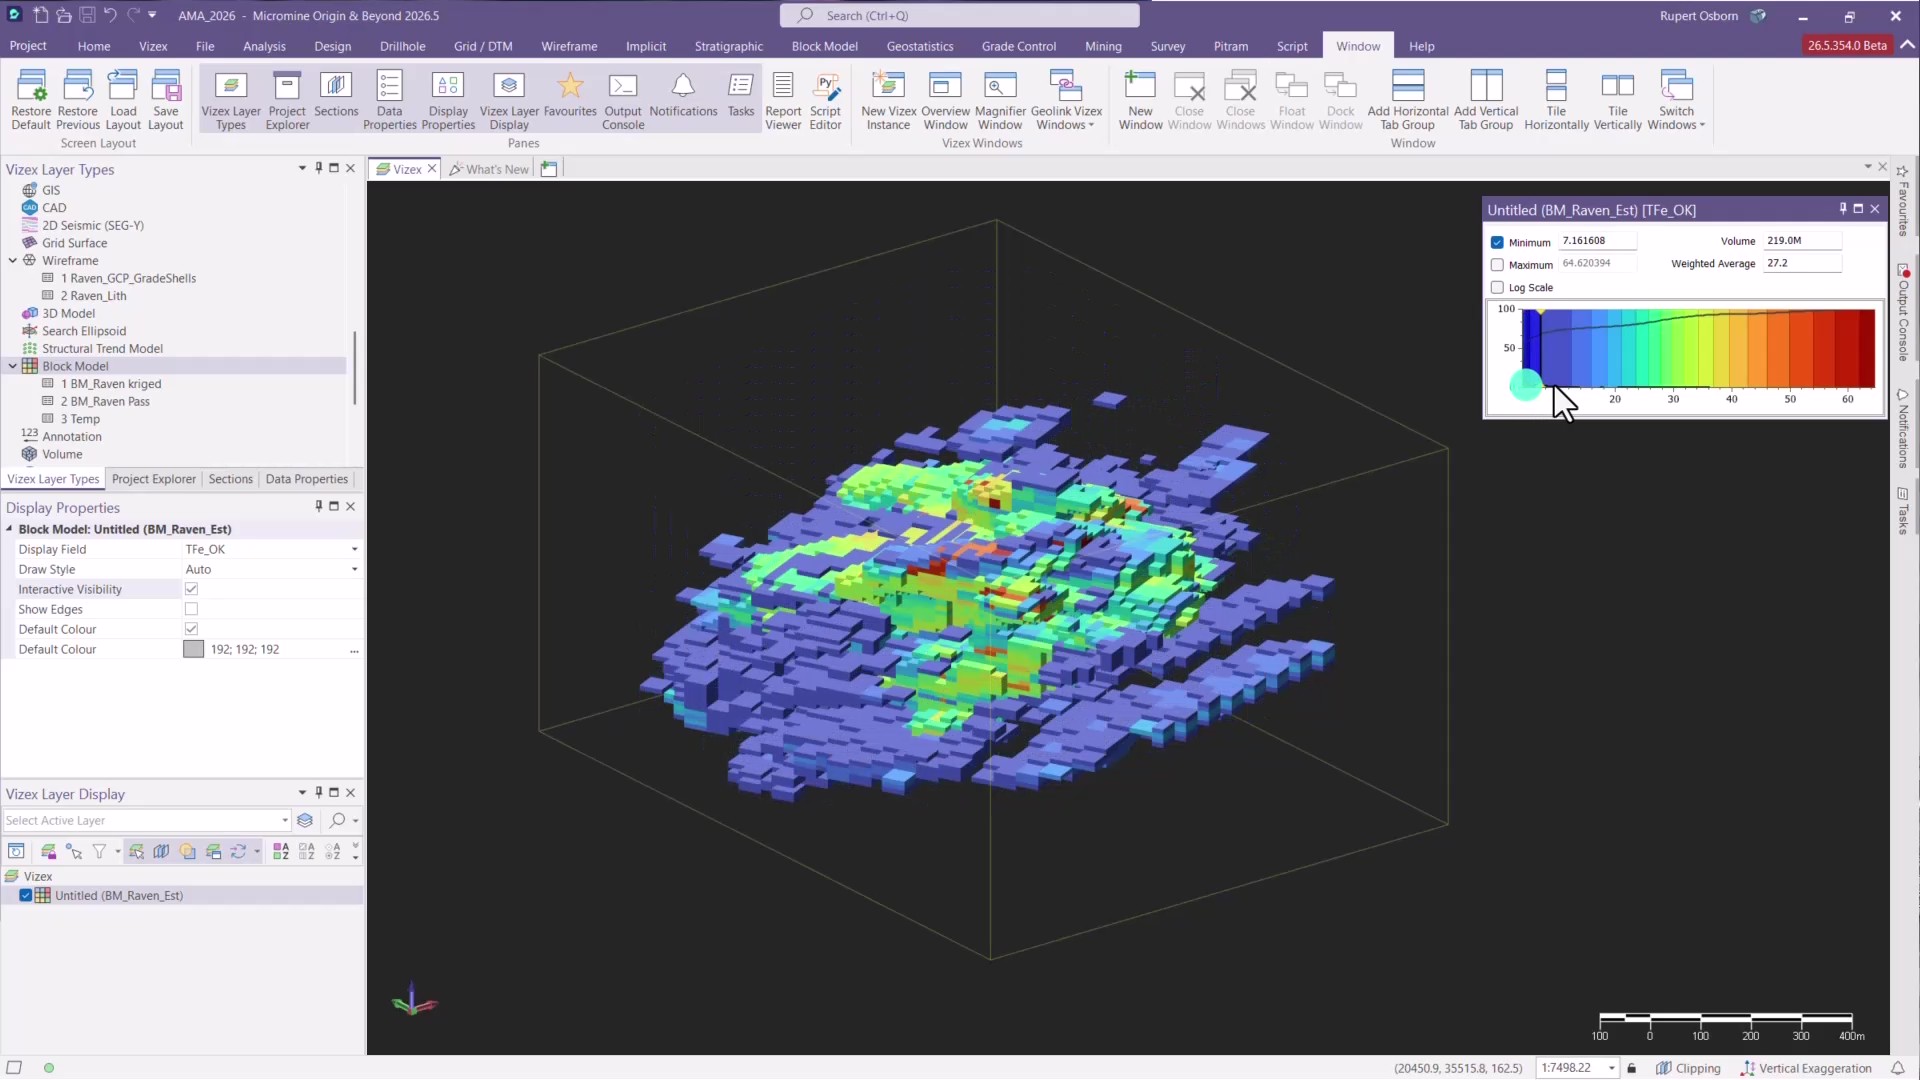1920x1080 pixels.
Task: Click the scale lock icon in status bar
Action: coord(1632,1068)
